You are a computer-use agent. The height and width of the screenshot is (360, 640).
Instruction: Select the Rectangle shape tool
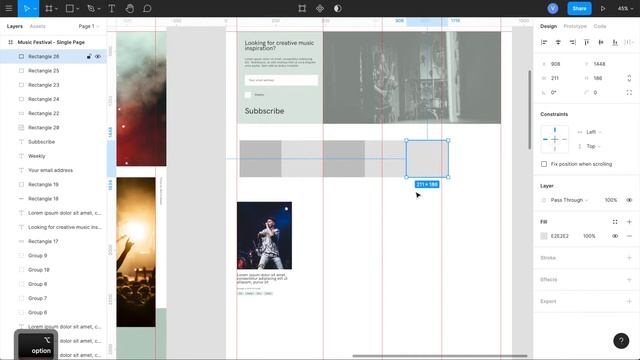click(70, 8)
